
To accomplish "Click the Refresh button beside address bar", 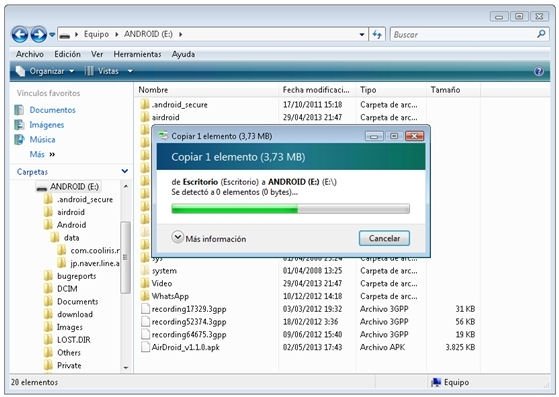I will 377,35.
